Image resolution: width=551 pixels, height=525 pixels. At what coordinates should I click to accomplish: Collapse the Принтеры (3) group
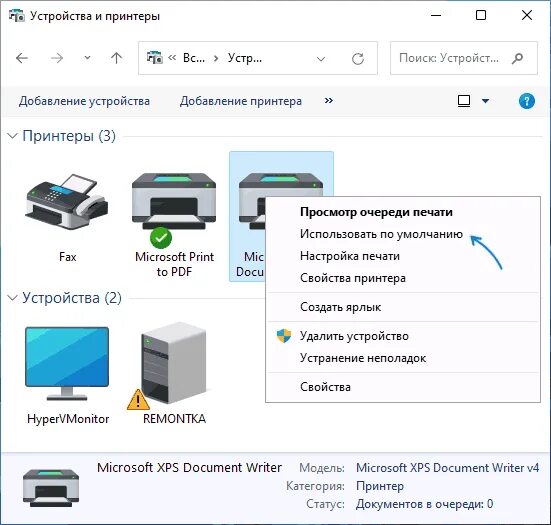coord(12,136)
